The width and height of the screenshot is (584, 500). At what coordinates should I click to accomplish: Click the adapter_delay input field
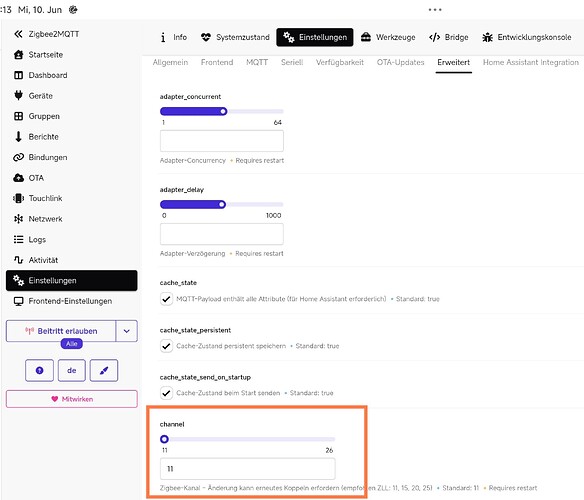pos(222,234)
